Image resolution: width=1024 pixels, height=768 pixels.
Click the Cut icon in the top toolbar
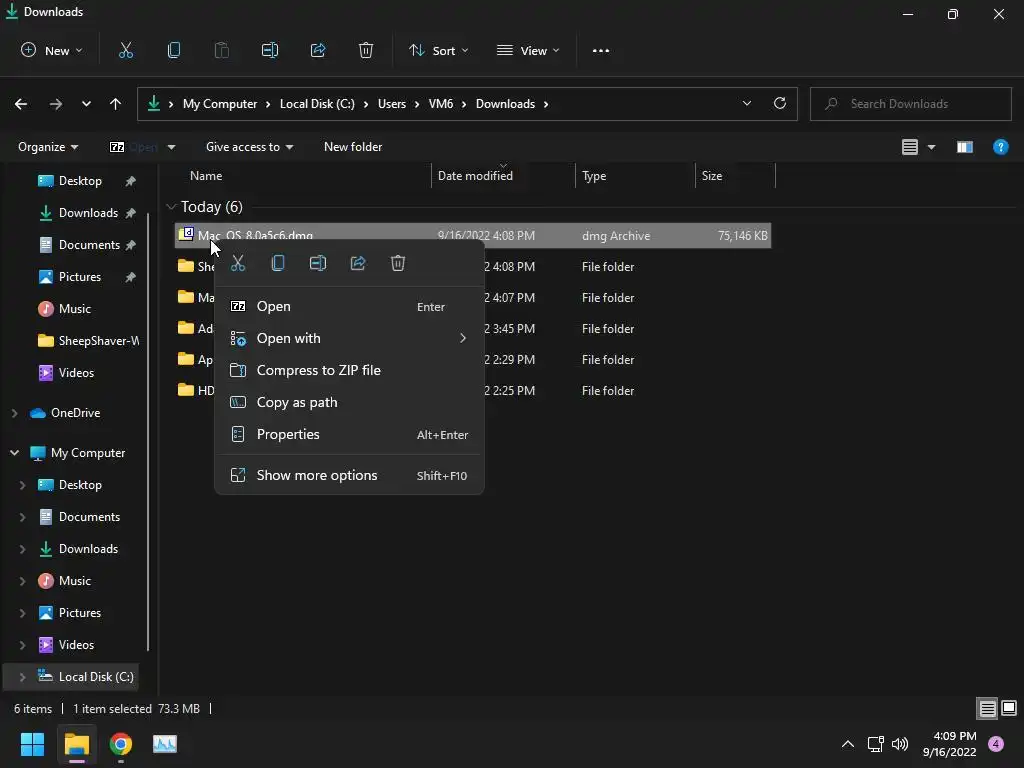click(x=126, y=50)
